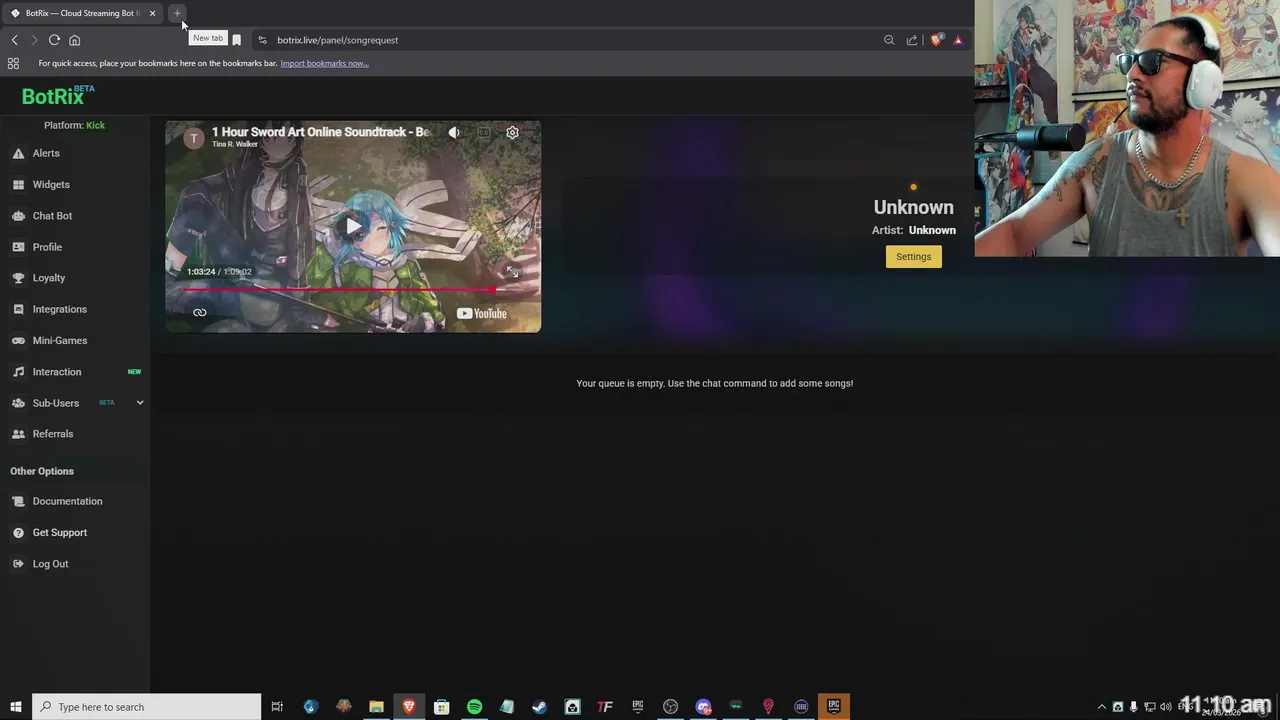Click the Other Options heading

[x=42, y=471]
